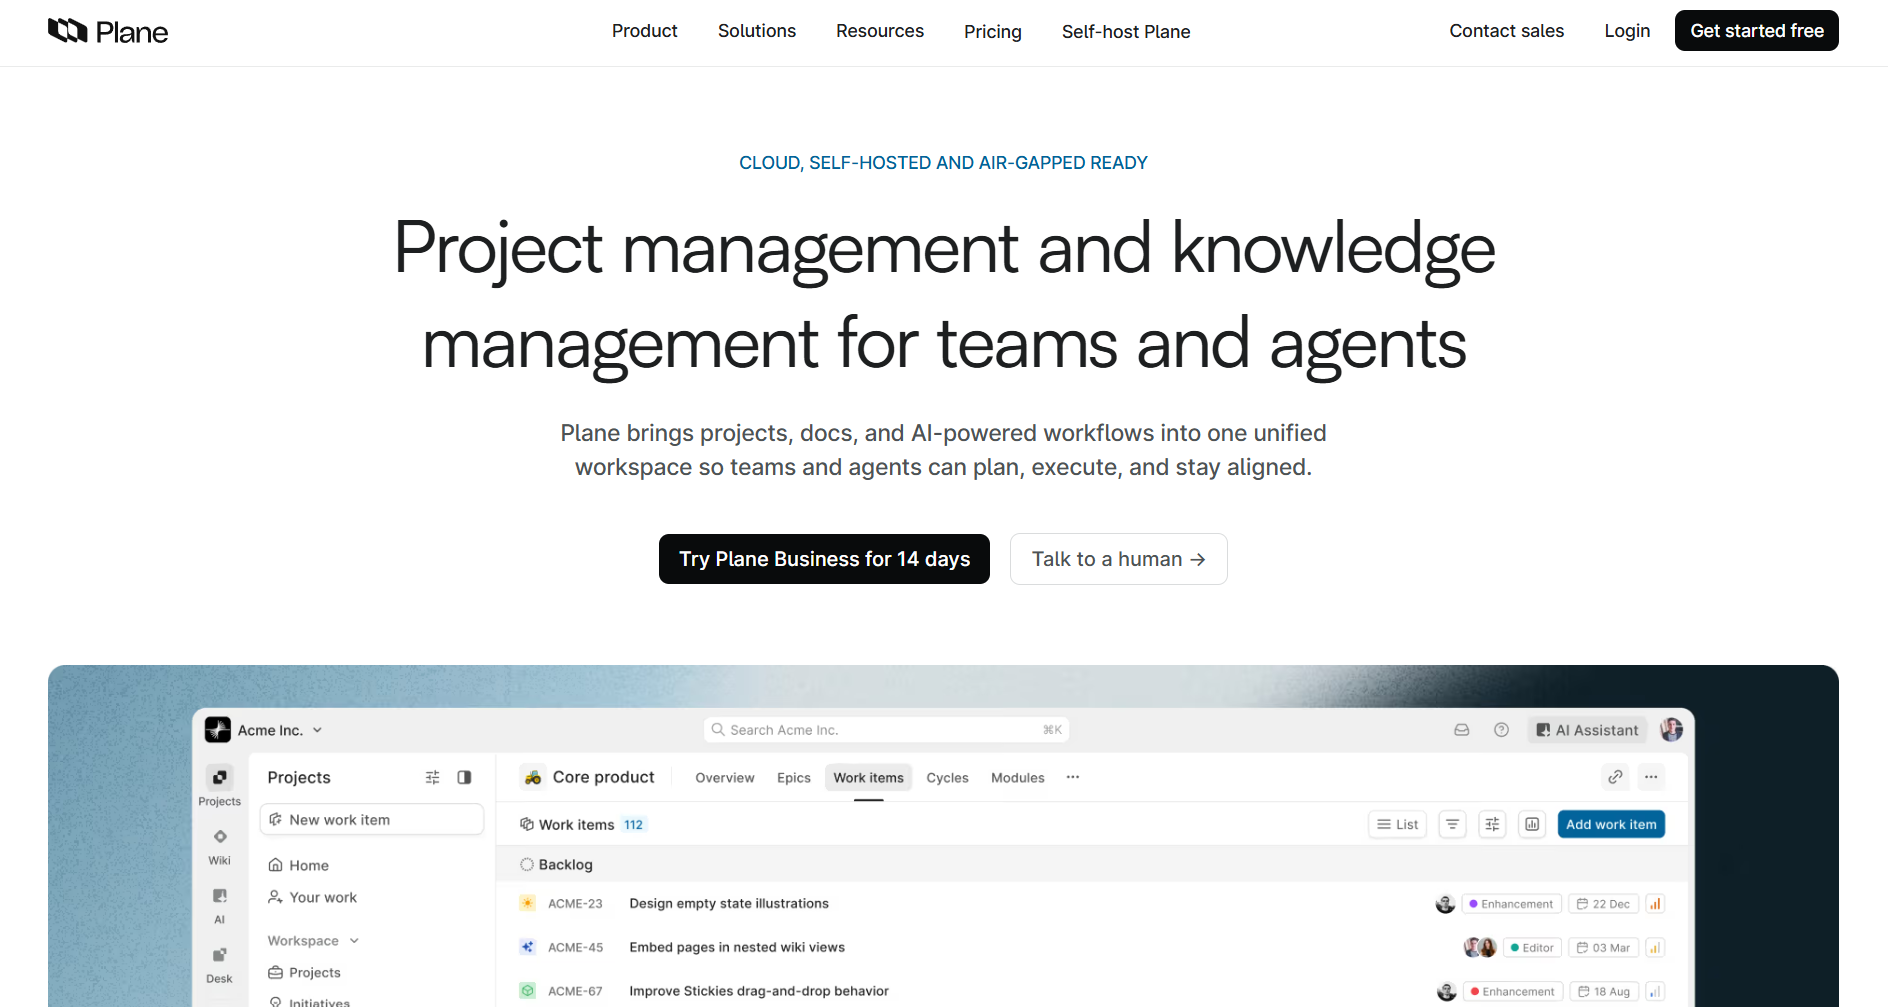Follow the Login link

click(1628, 31)
